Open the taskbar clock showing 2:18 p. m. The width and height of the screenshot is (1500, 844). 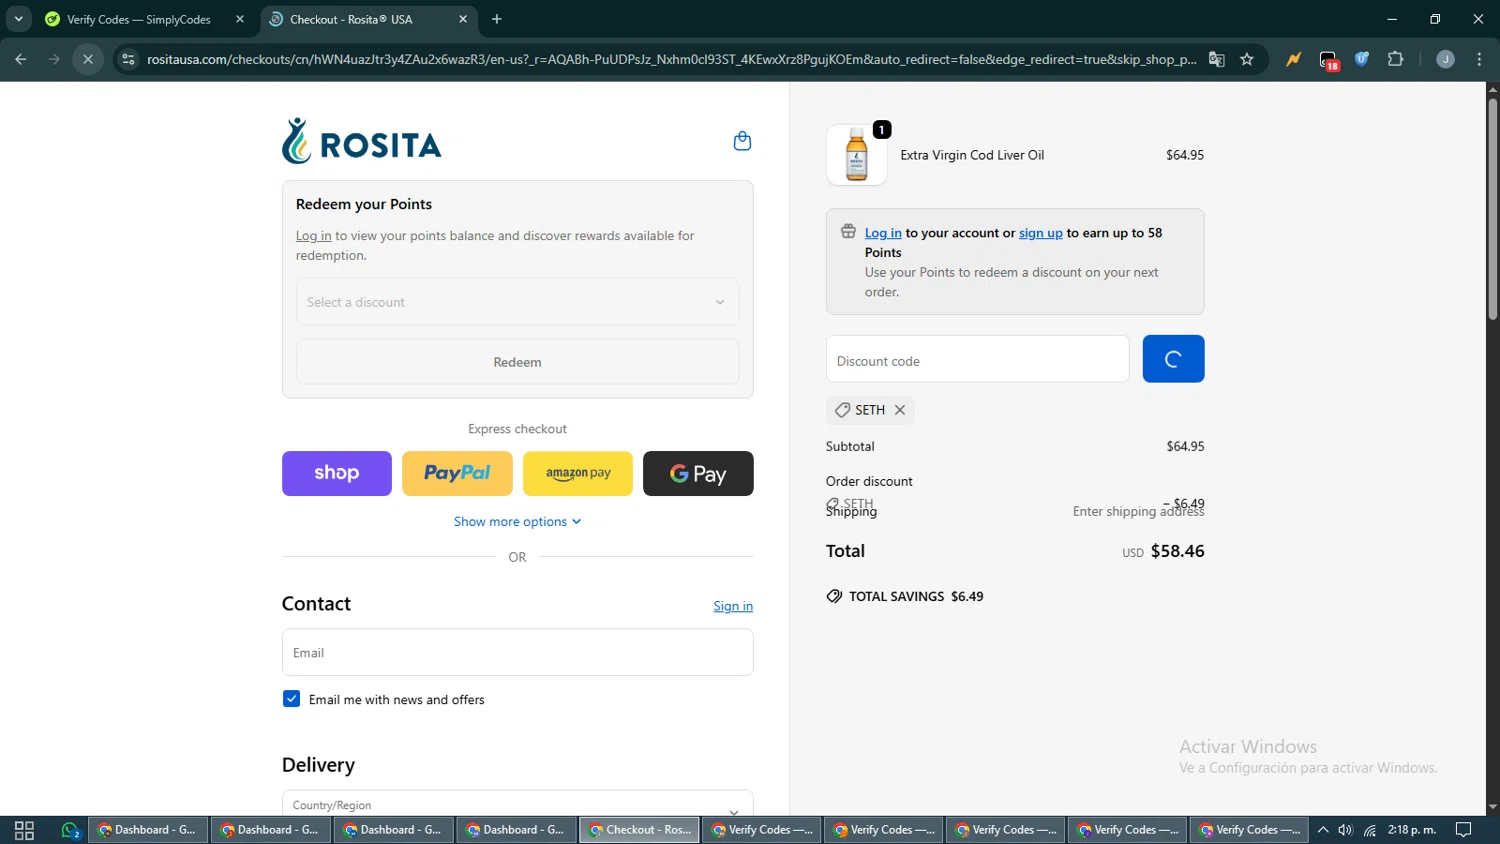1412,830
